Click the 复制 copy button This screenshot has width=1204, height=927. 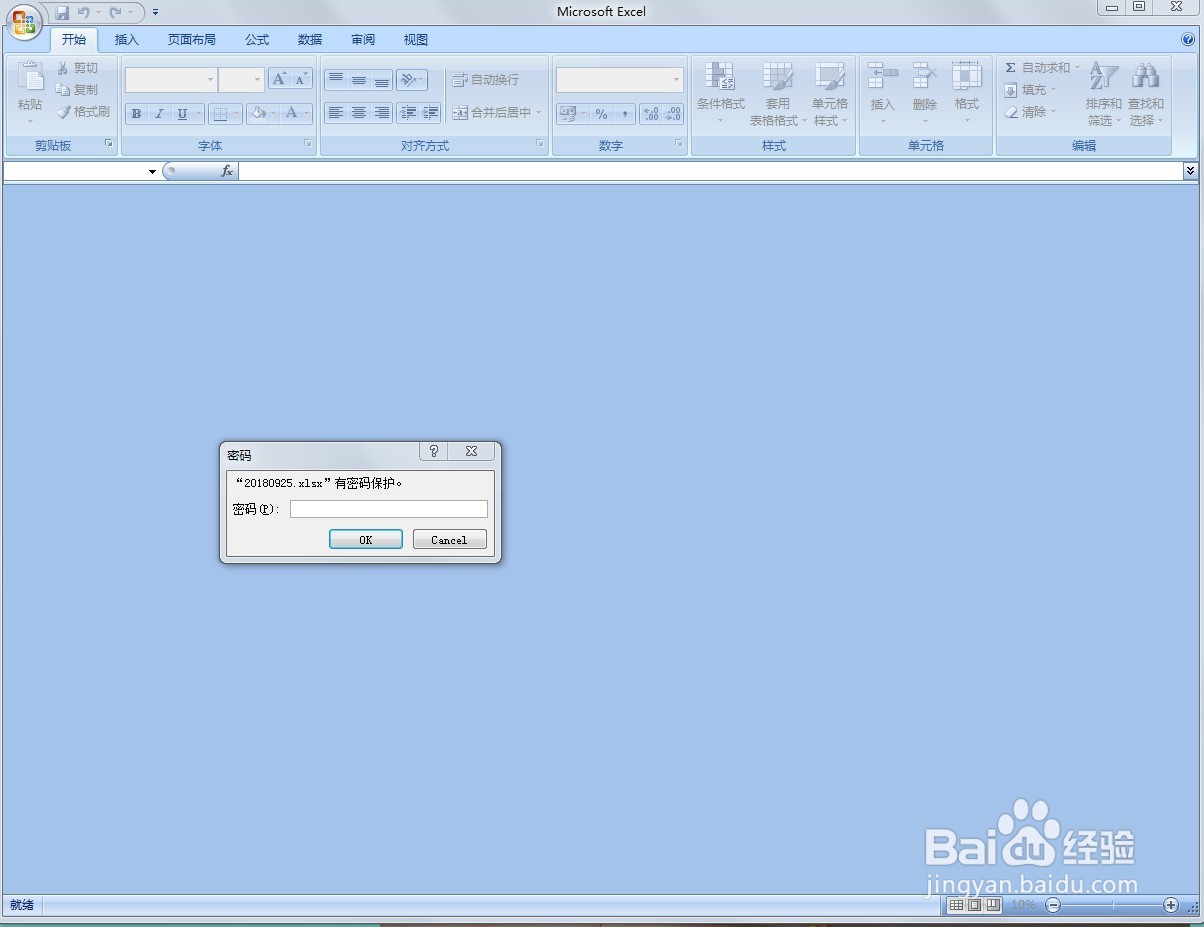78,90
